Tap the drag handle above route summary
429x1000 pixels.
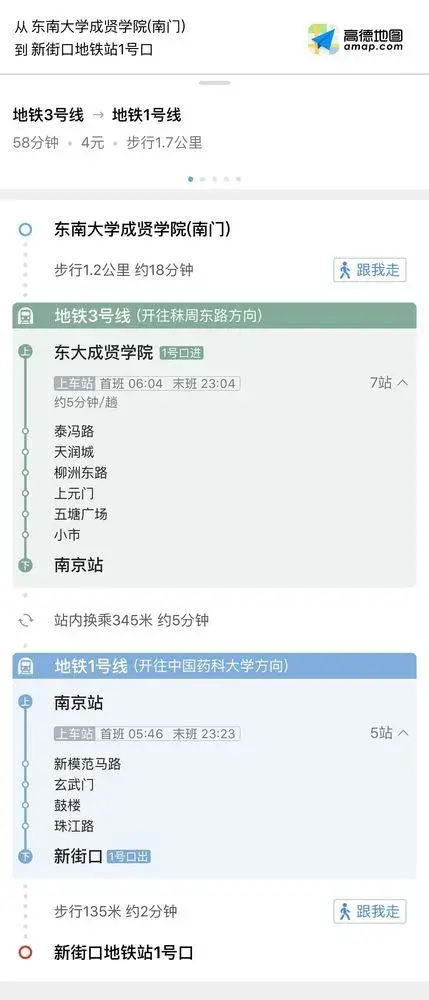(x=214, y=83)
